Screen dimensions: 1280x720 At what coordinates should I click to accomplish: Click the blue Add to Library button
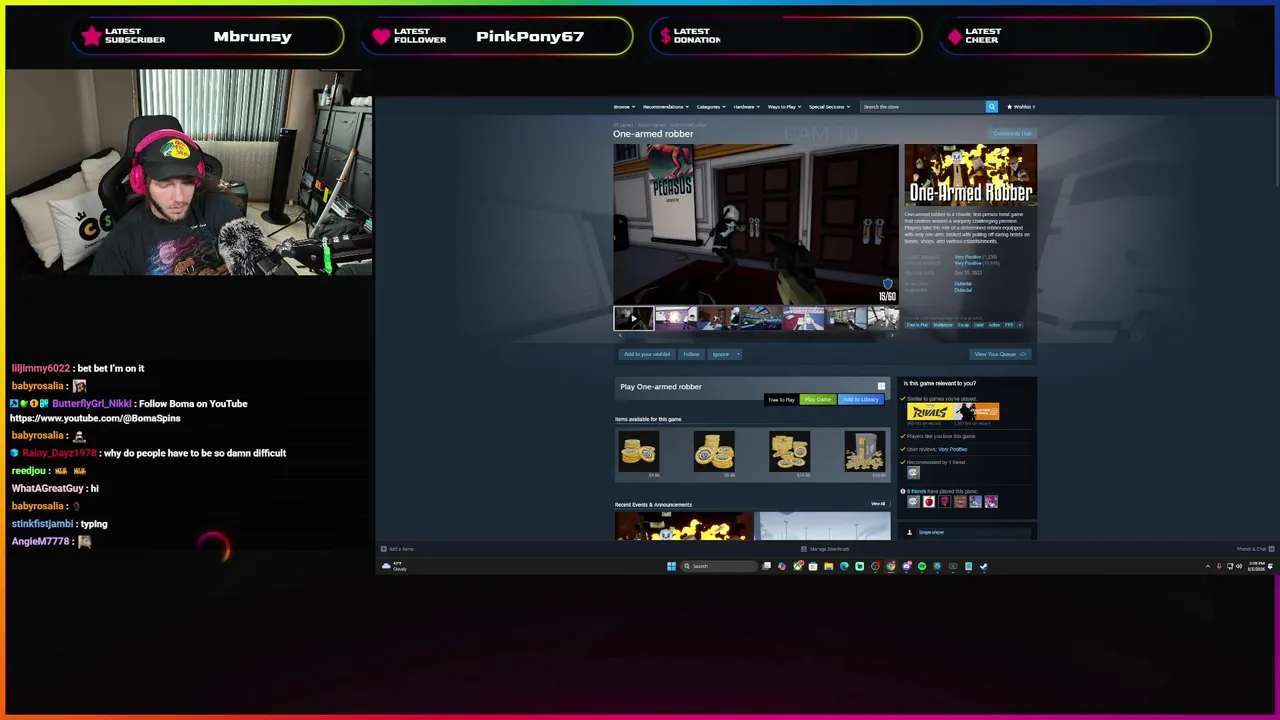(860, 399)
